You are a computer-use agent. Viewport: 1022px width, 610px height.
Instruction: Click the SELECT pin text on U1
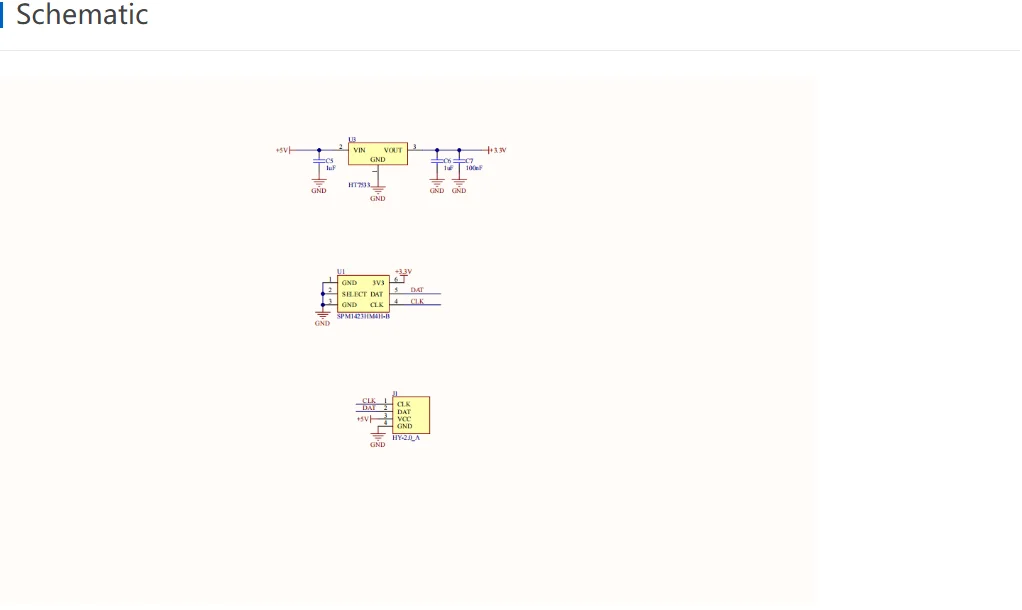(x=354, y=294)
